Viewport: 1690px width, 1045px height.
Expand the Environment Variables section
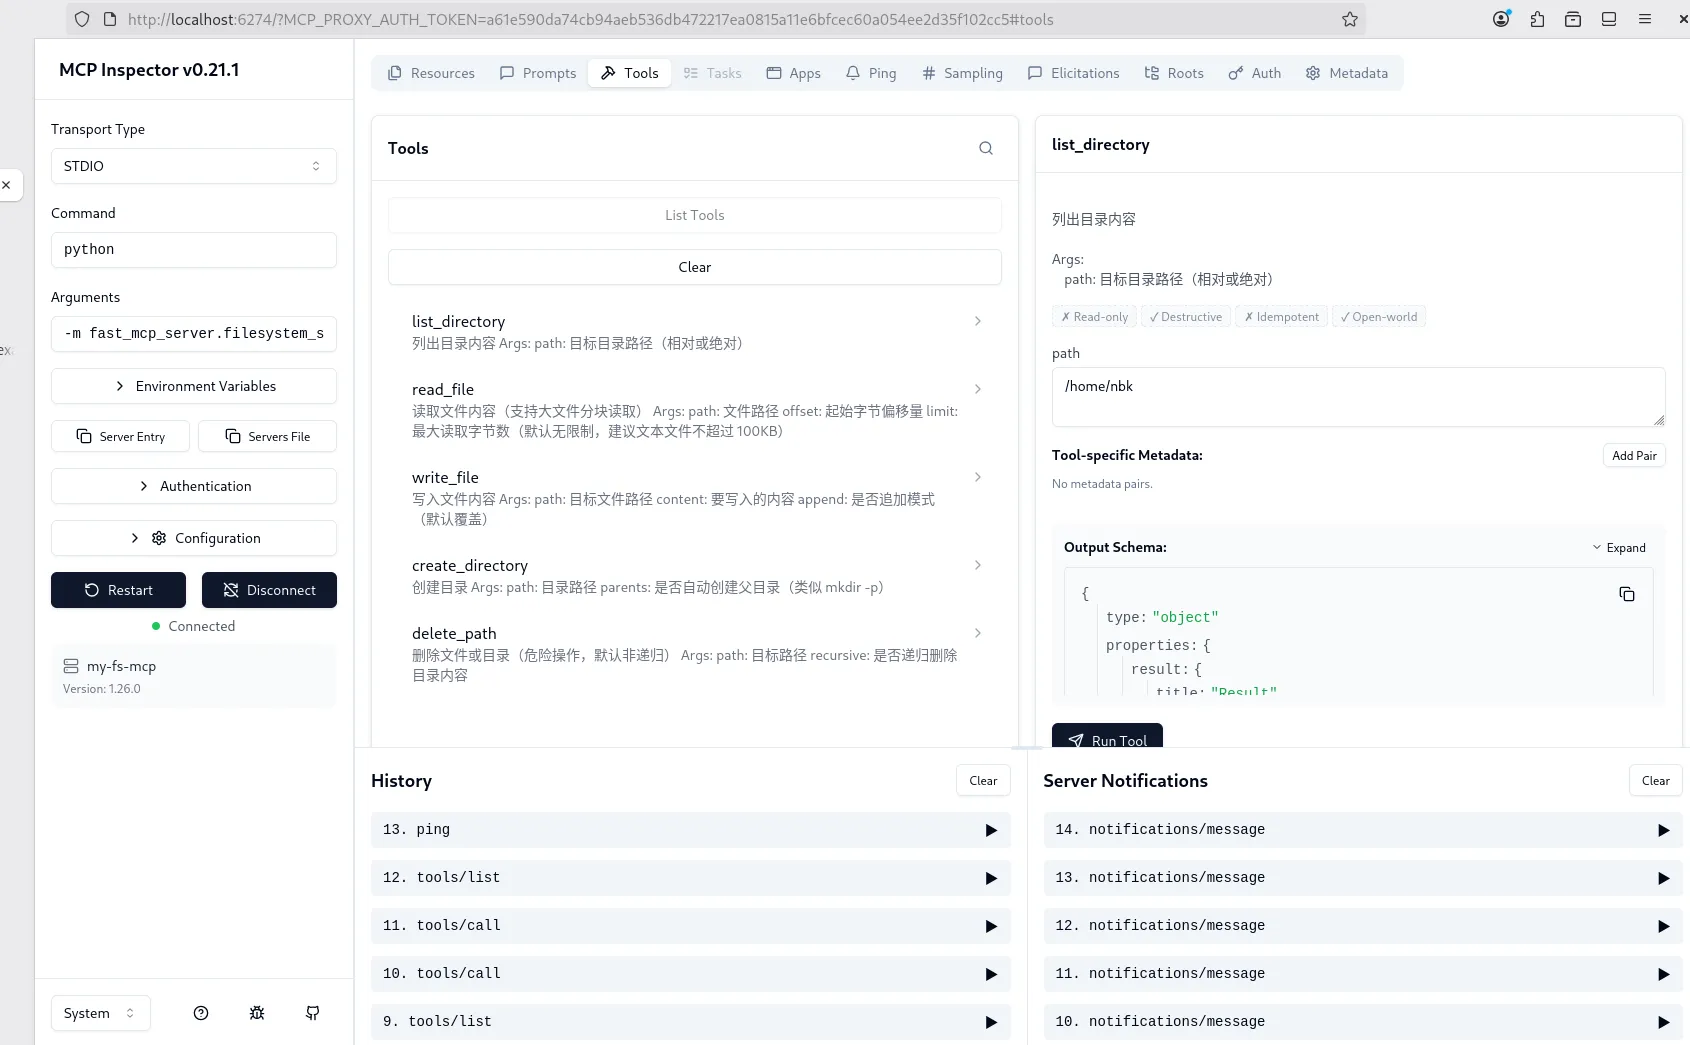194,386
